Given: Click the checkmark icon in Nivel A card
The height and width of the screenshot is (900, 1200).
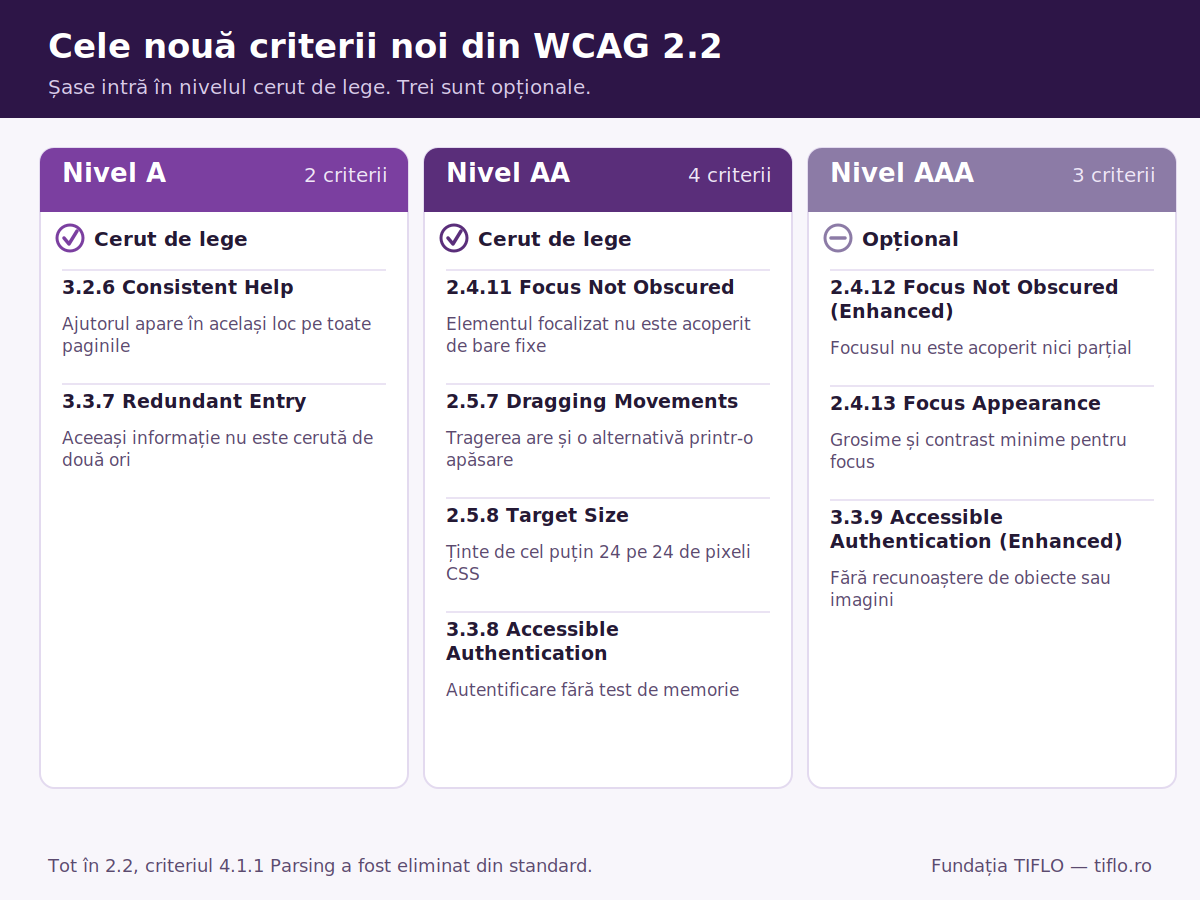Looking at the screenshot, I should tap(70, 238).
